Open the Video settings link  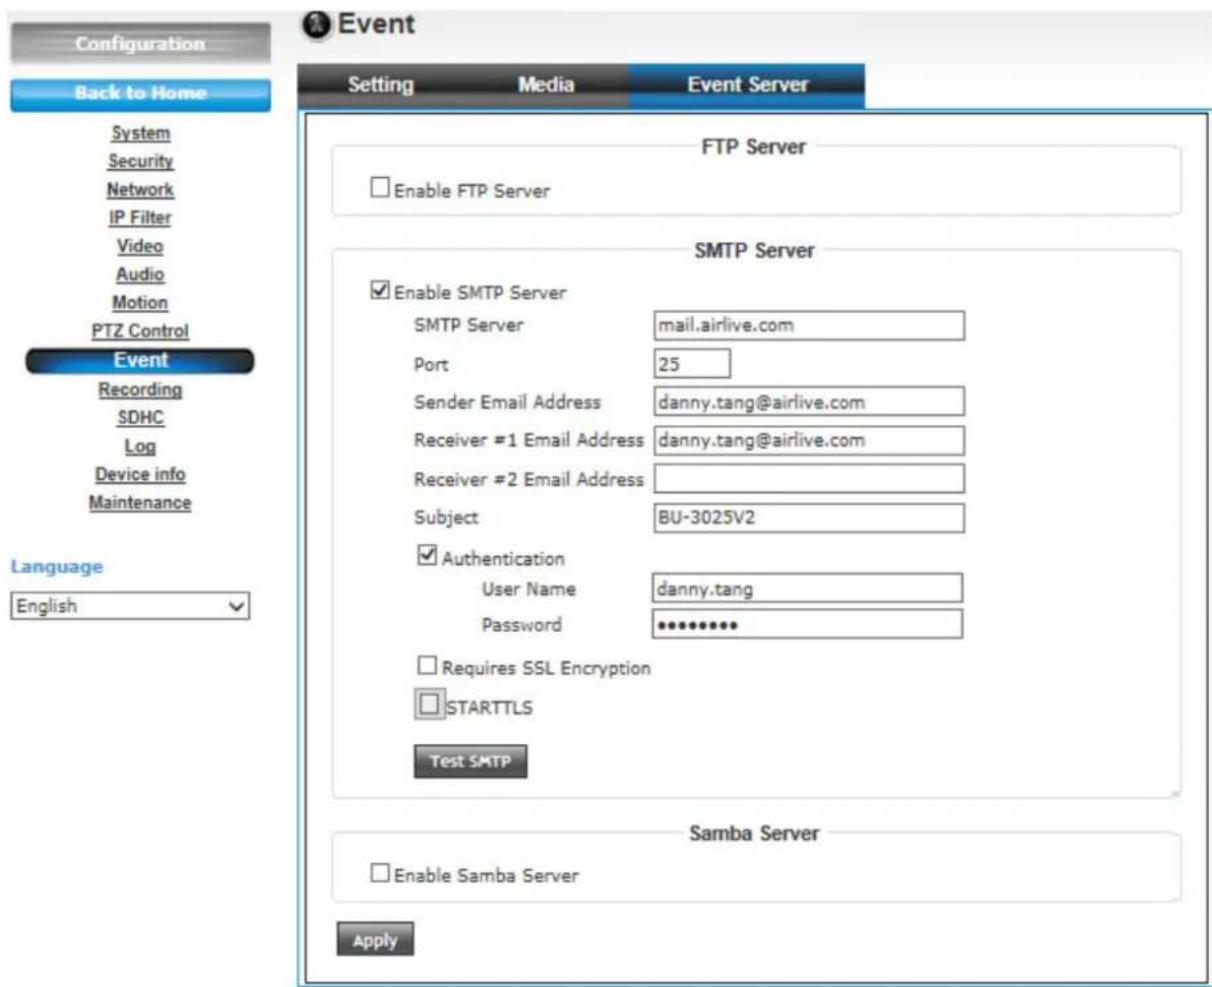pyautogui.click(x=140, y=245)
